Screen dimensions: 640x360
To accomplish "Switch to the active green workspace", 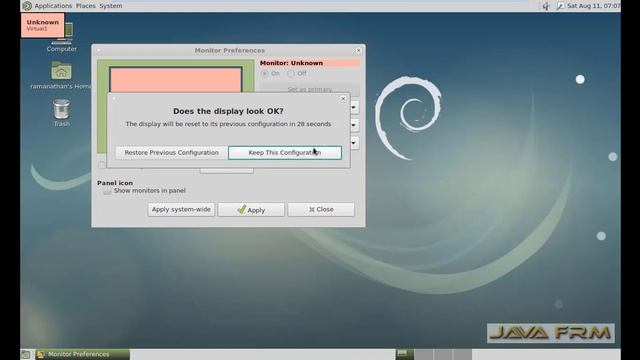I will point(404,354).
